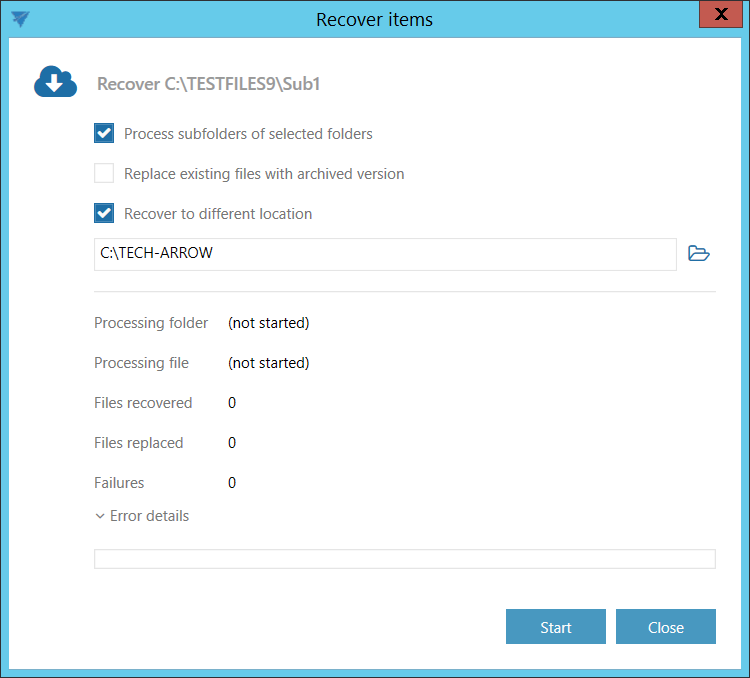Click the cloud download icon
Screen dimensions: 750x678
coord(55,83)
